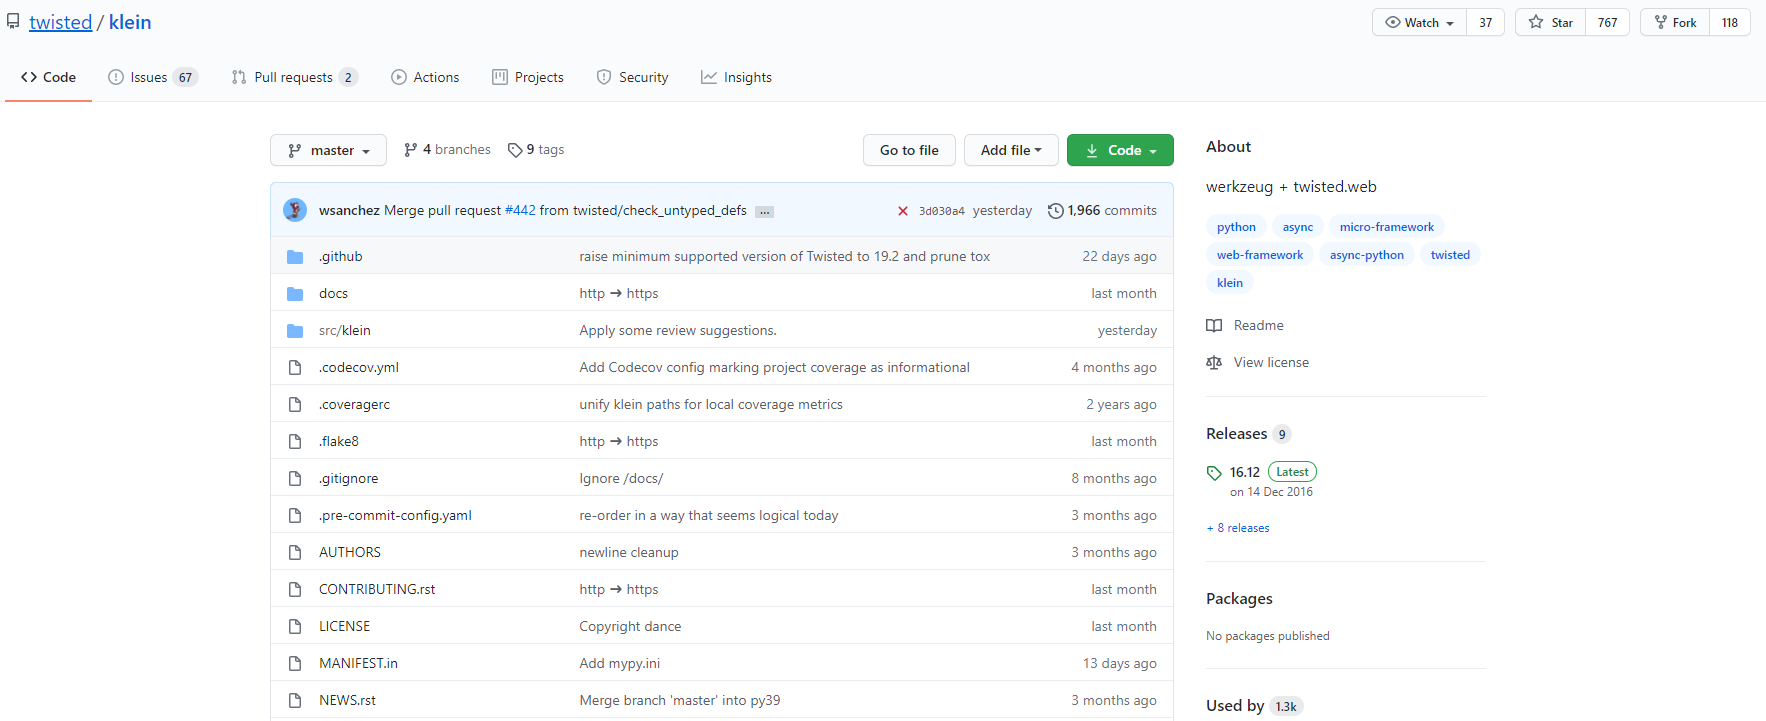Go to the Actions tab
1766x721 pixels.
click(425, 77)
